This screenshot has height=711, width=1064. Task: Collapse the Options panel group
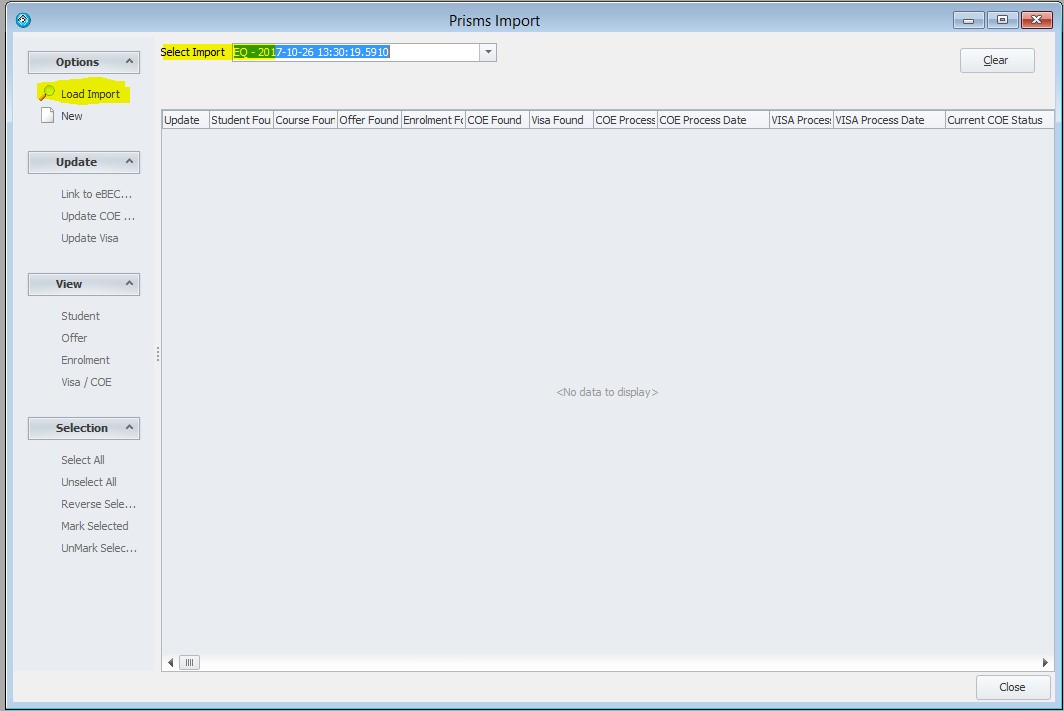[129, 62]
